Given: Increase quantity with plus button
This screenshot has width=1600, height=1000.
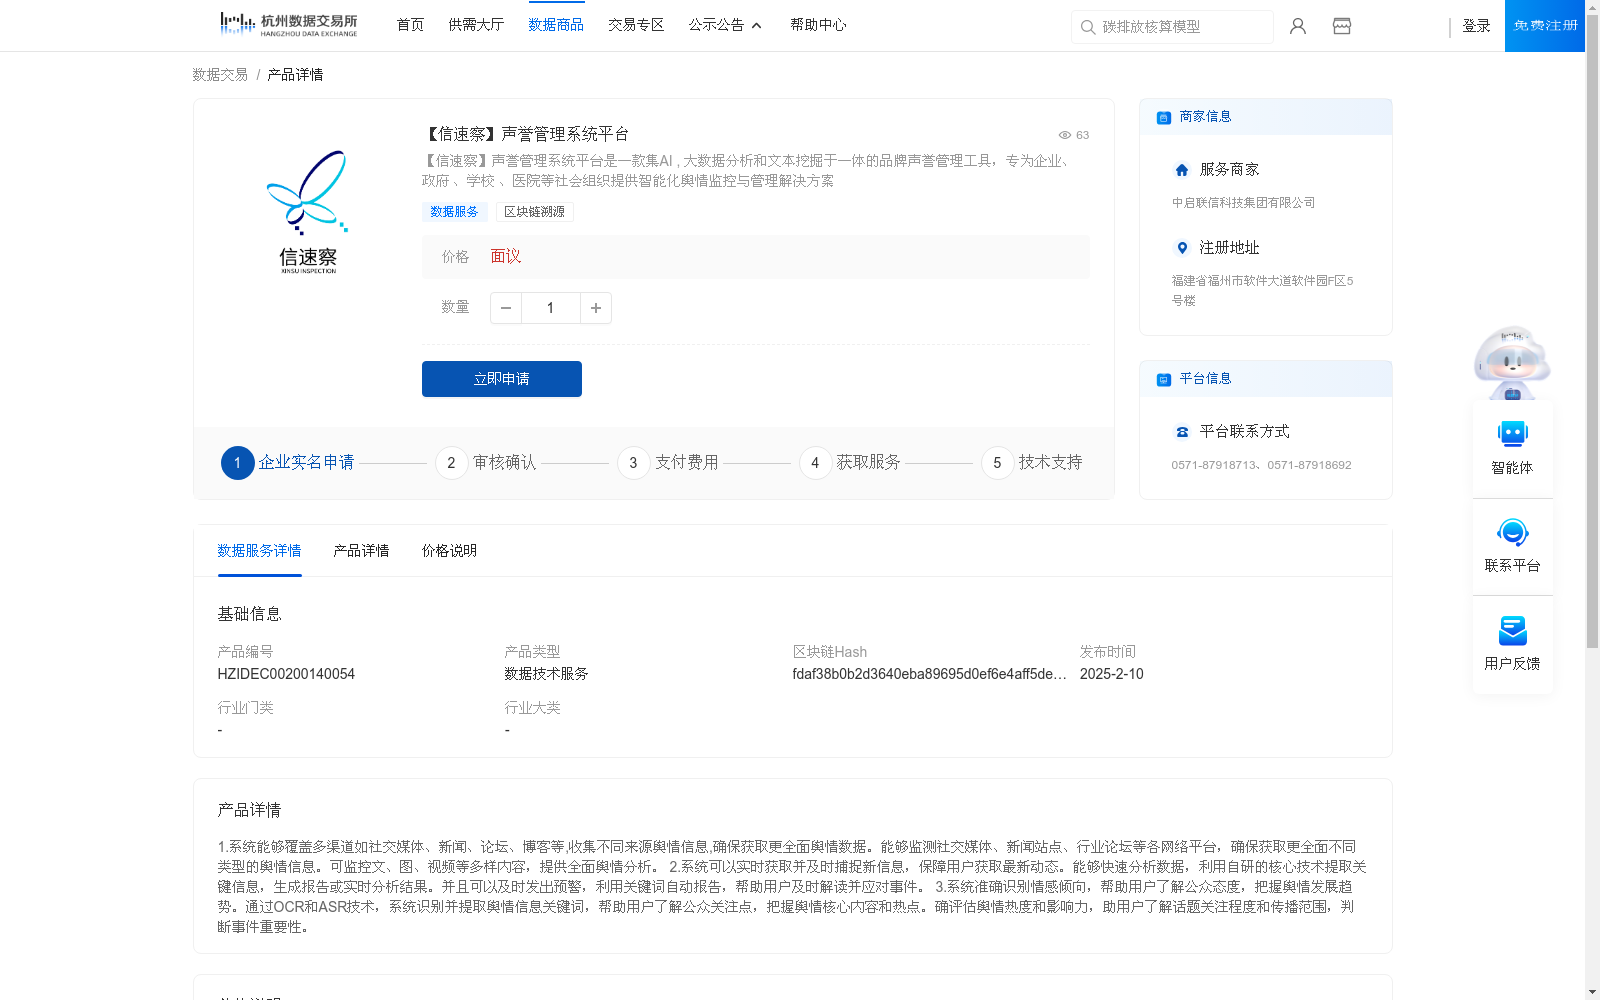Looking at the screenshot, I should [596, 308].
